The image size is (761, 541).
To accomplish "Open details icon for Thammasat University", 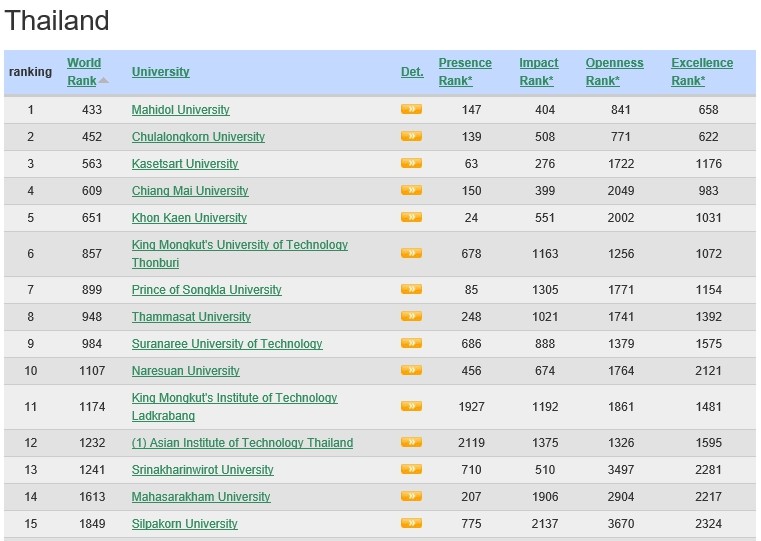I will point(411,316).
